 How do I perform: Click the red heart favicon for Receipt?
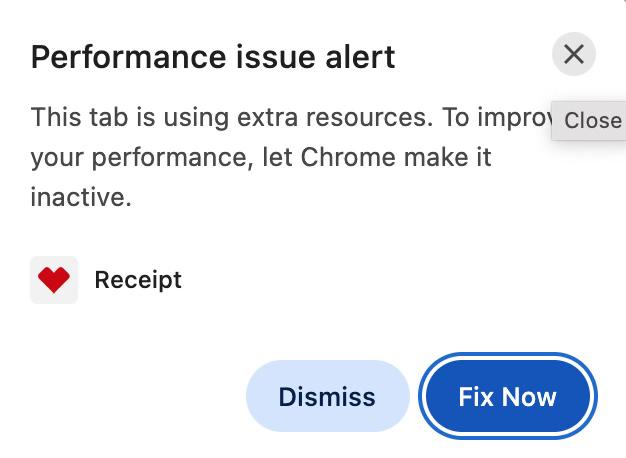click(54, 280)
